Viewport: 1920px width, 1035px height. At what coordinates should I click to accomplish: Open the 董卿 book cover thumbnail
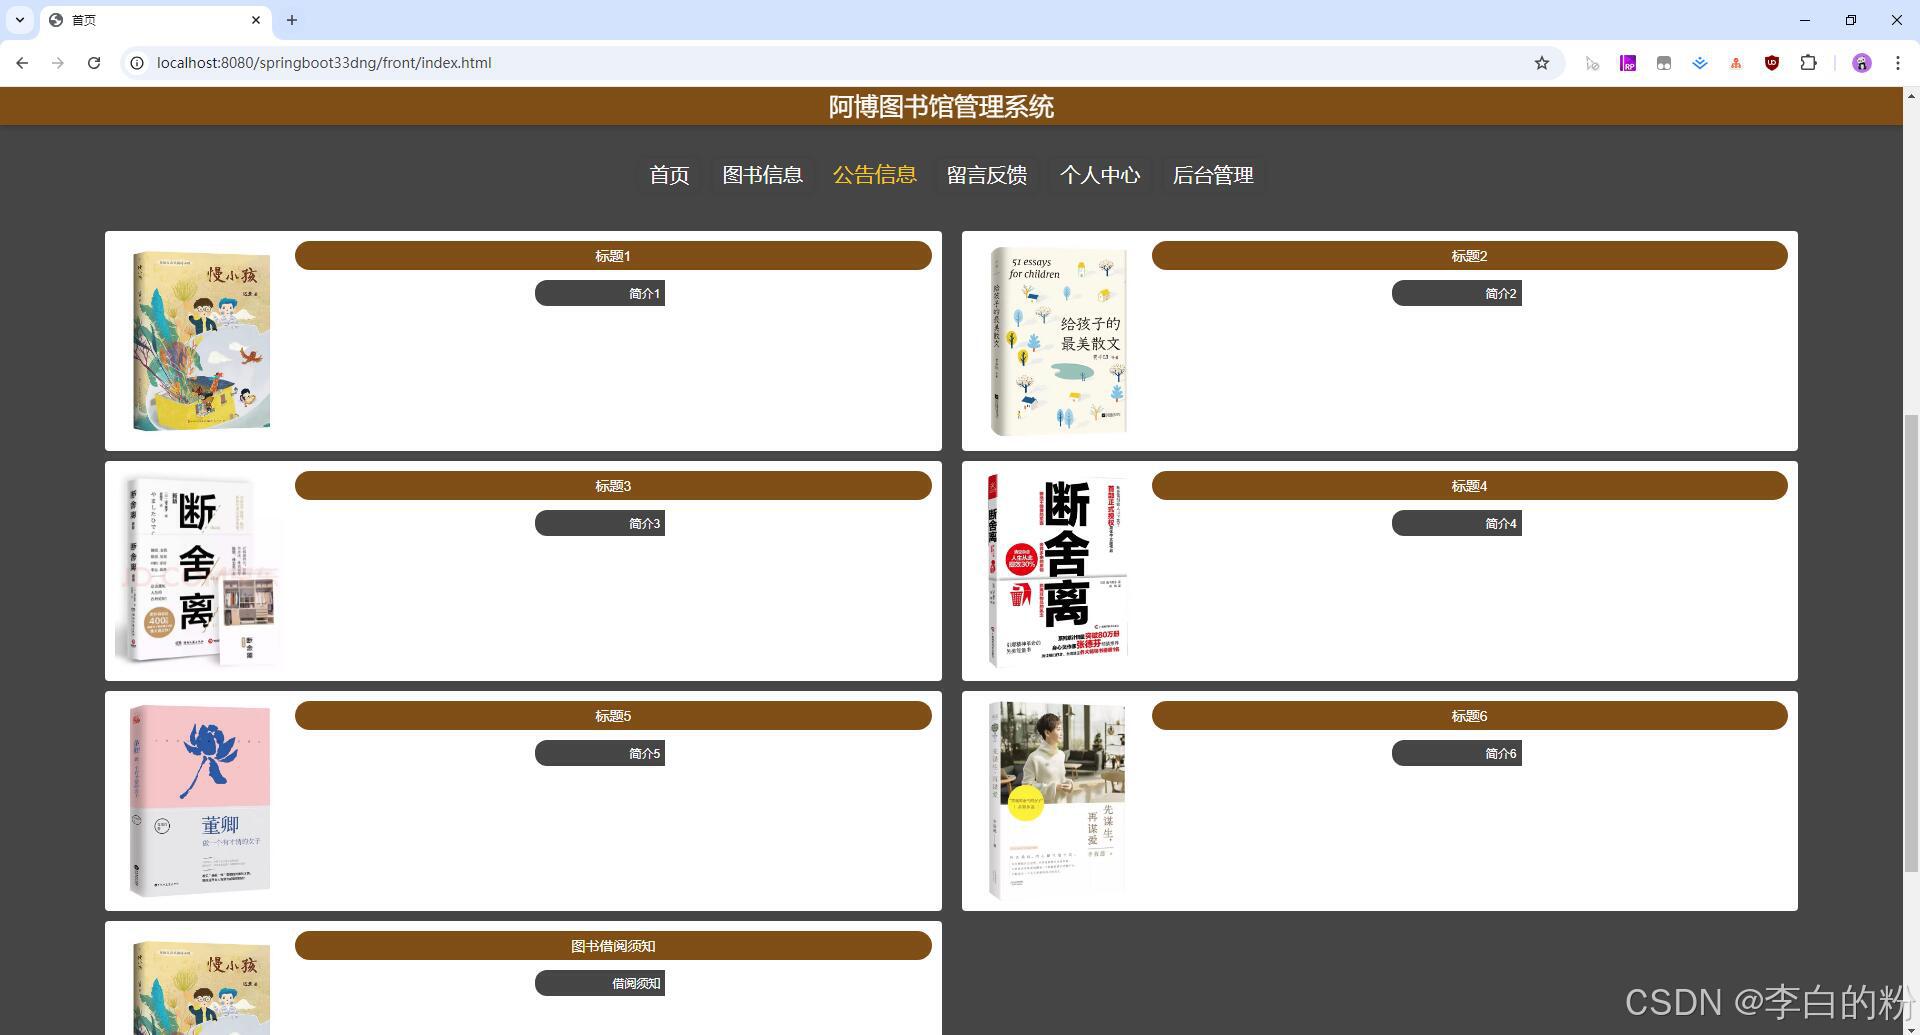tap(200, 801)
